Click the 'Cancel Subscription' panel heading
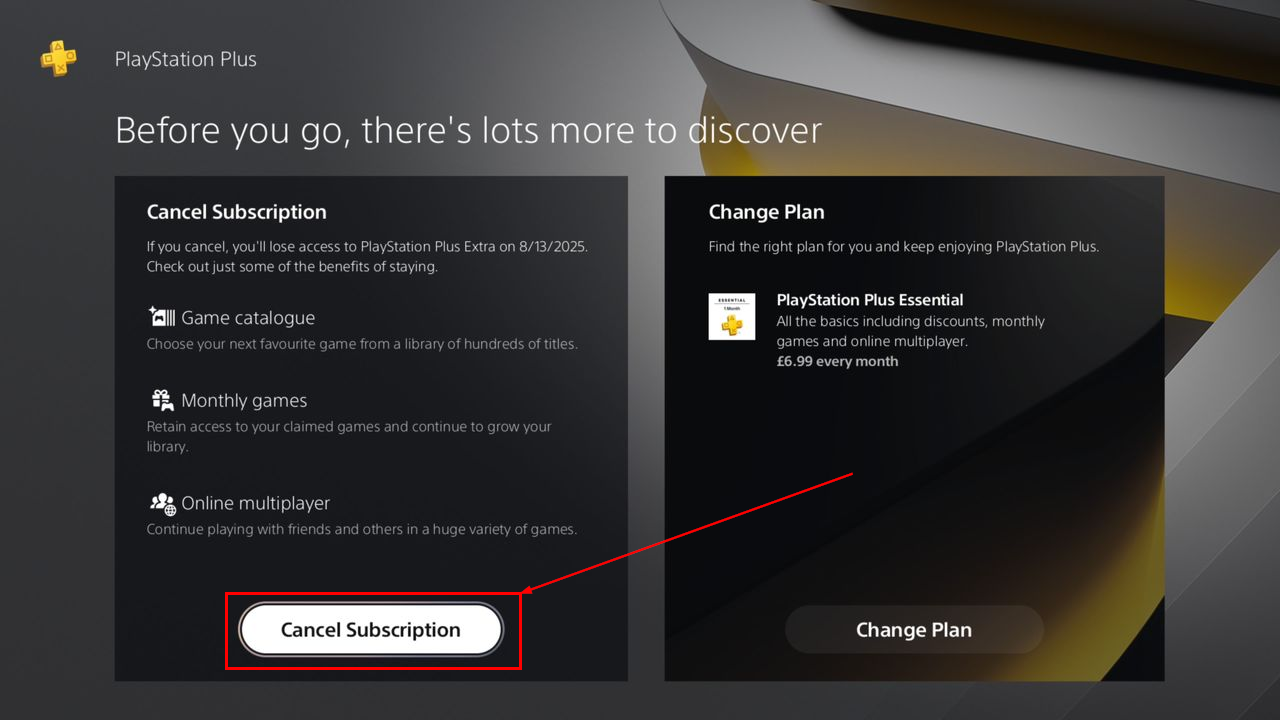This screenshot has width=1280, height=720. [x=236, y=212]
